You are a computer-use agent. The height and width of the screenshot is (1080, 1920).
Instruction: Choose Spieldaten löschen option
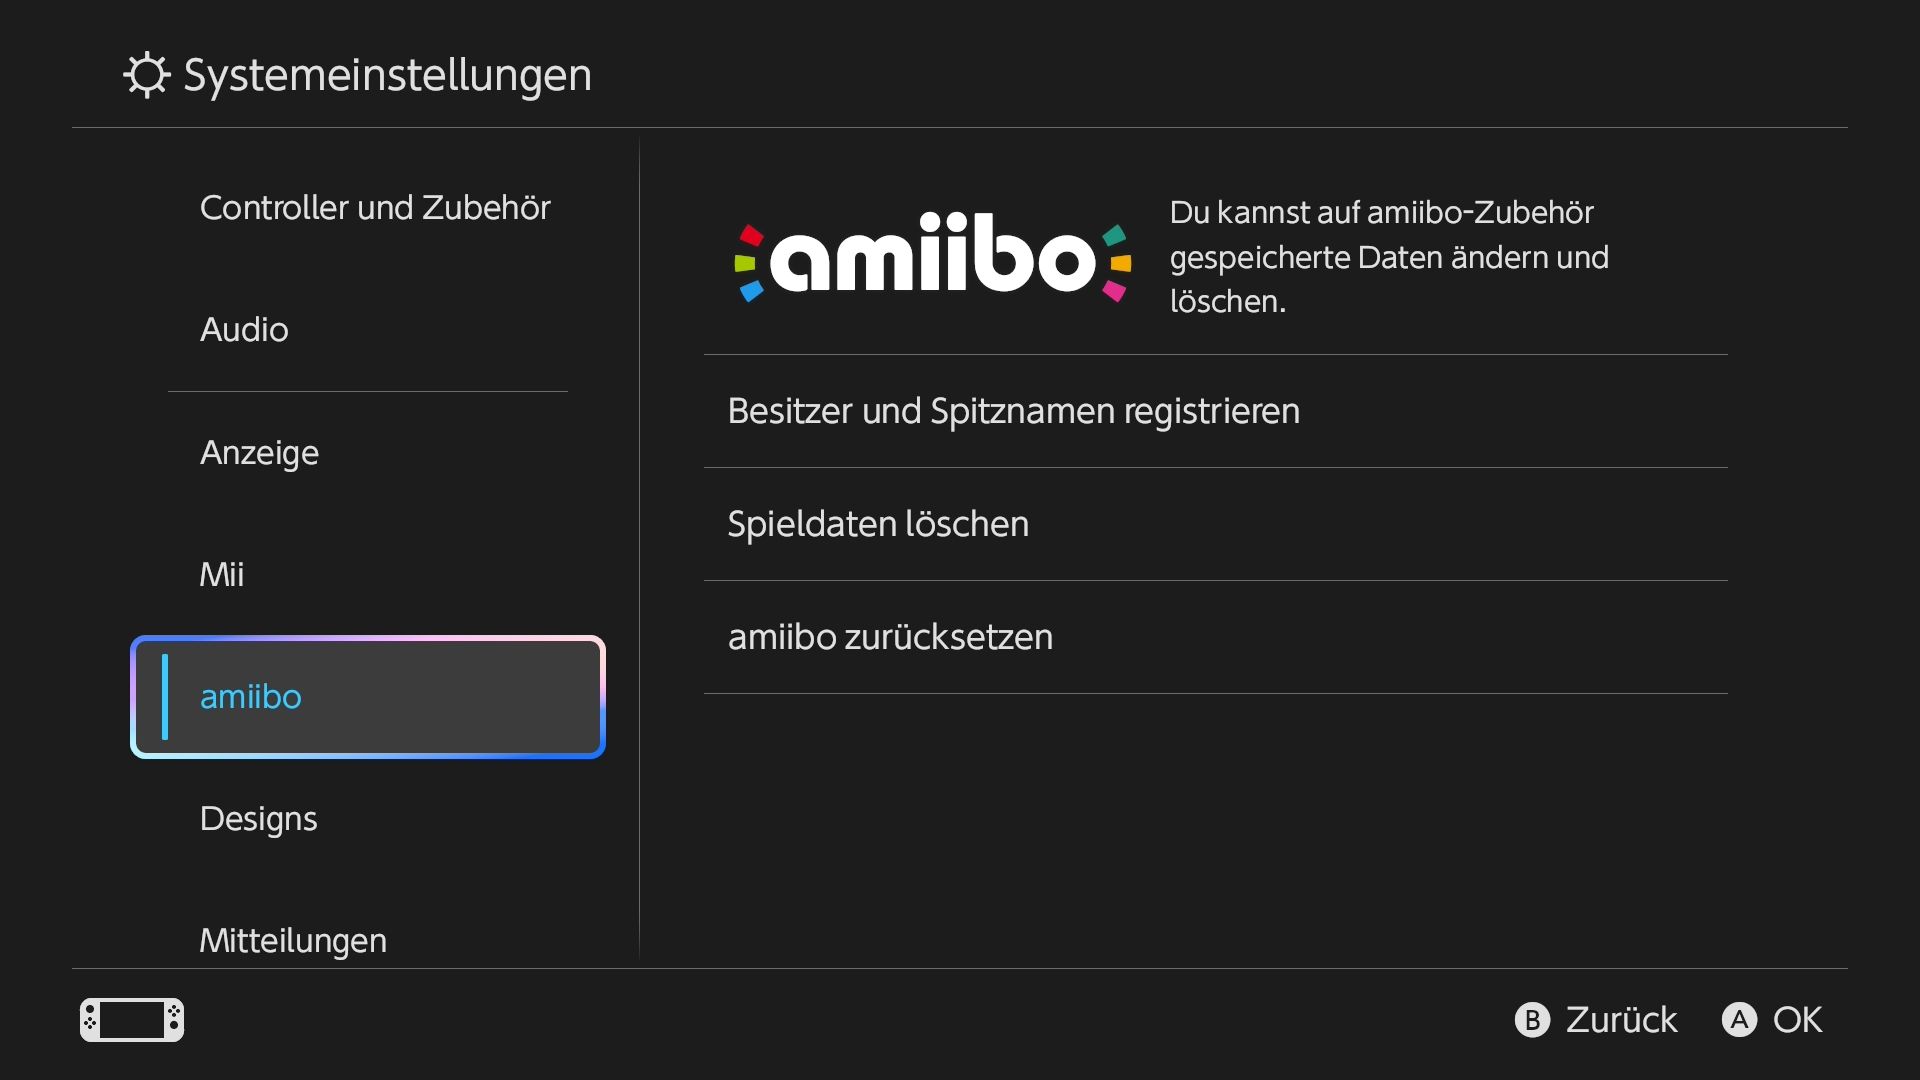pyautogui.click(x=1215, y=524)
